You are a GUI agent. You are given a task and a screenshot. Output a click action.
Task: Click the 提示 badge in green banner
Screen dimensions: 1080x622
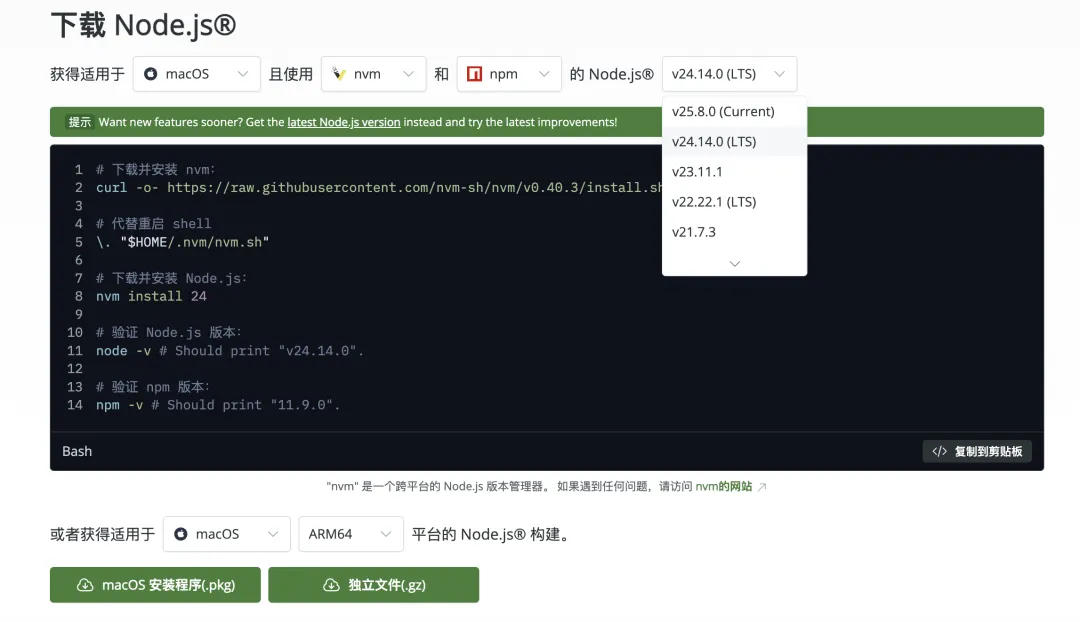(x=79, y=122)
